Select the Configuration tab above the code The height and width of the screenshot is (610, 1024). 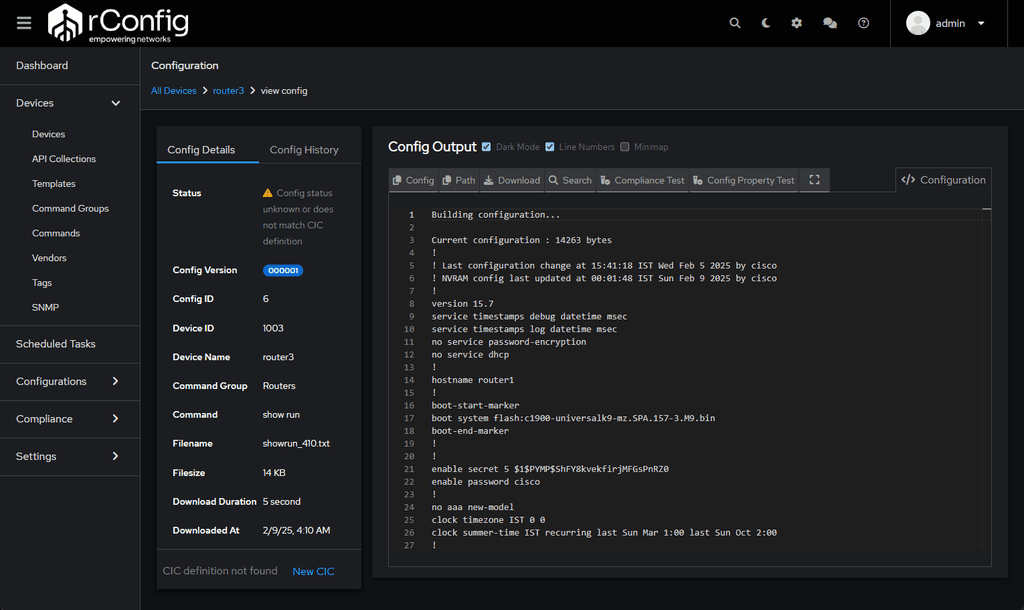pyautogui.click(x=943, y=180)
